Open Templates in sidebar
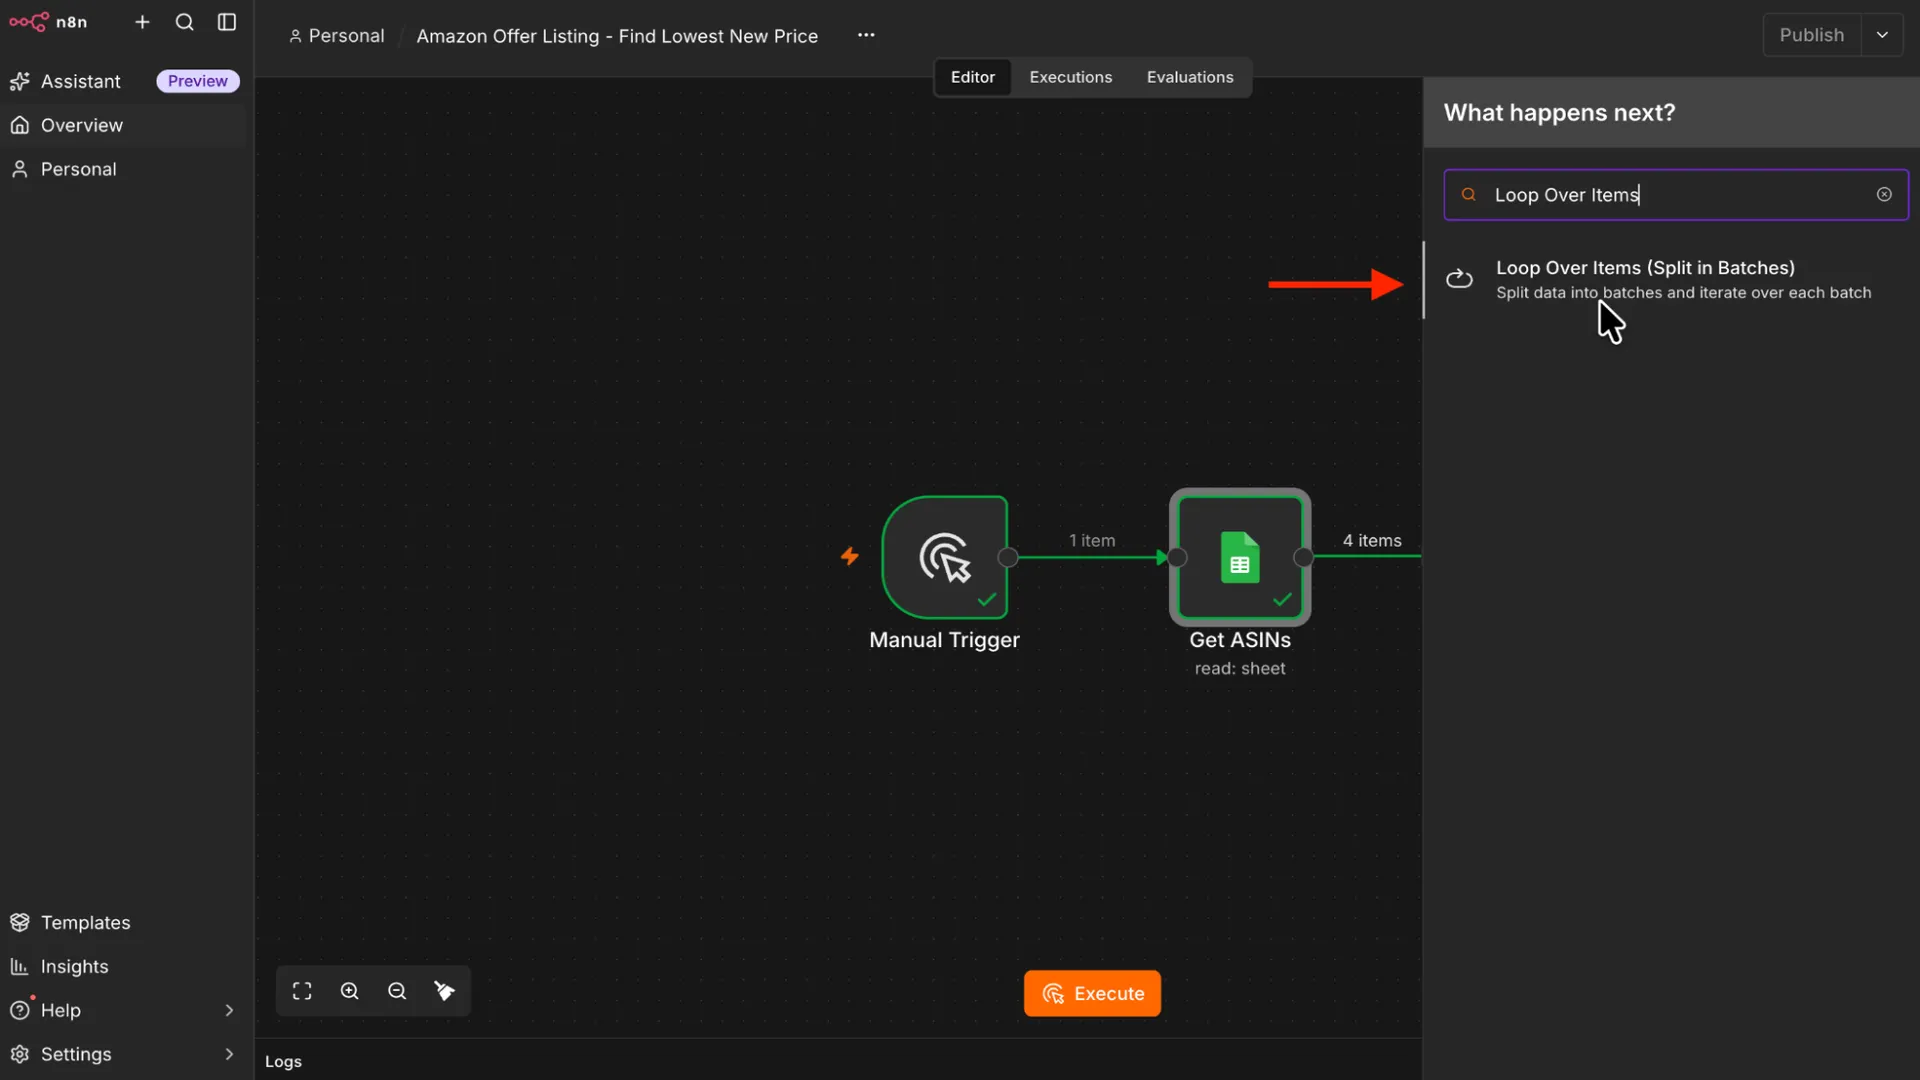Viewport: 1920px width, 1080px height. tap(124, 923)
